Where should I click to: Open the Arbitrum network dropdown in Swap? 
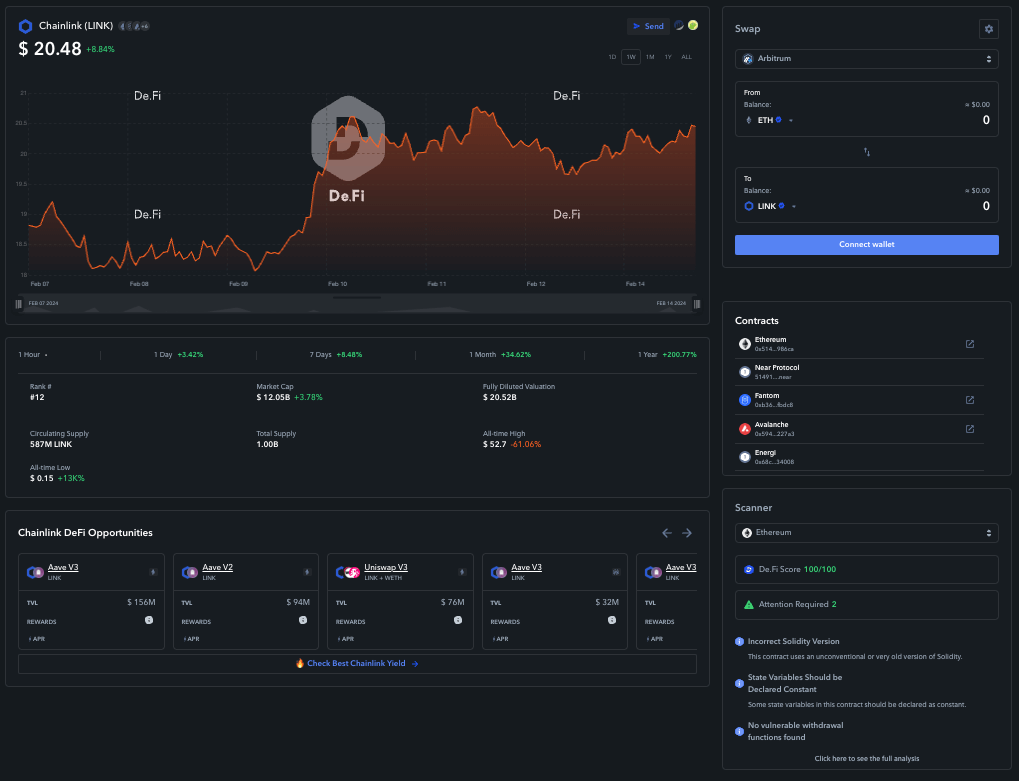click(866, 58)
